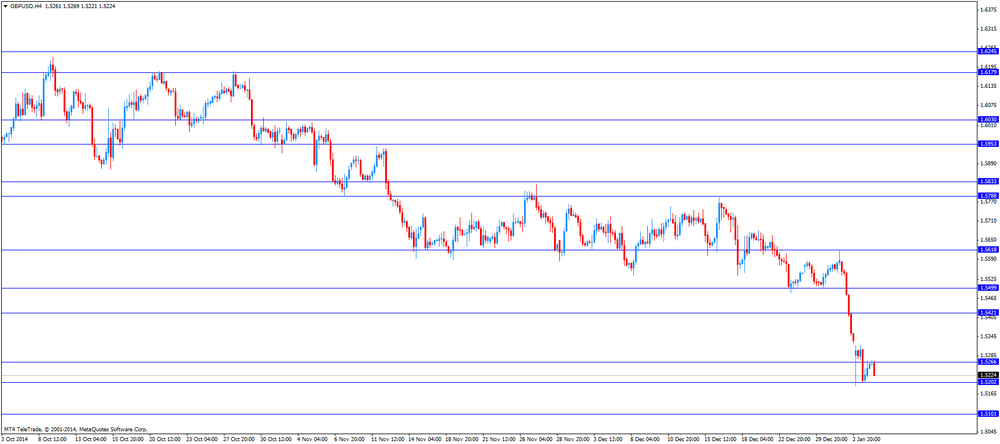
Task: Click the GBPUSD,H4 chart title text
Action: pos(26,5)
